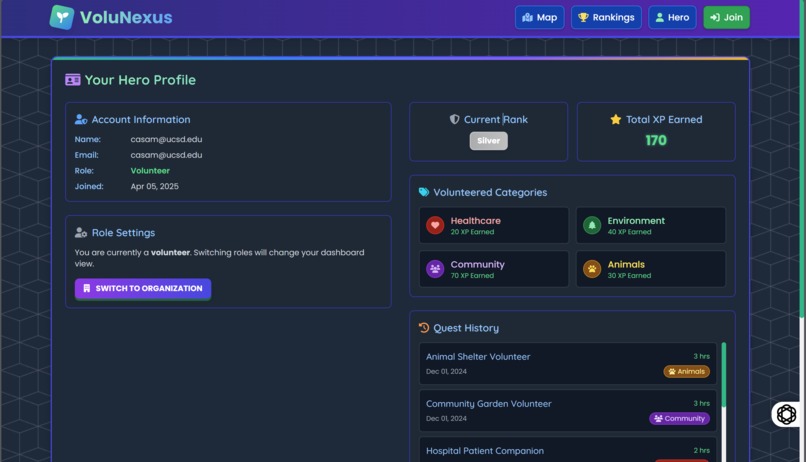
Task: Select the Healthcare category card
Action: coord(494,225)
